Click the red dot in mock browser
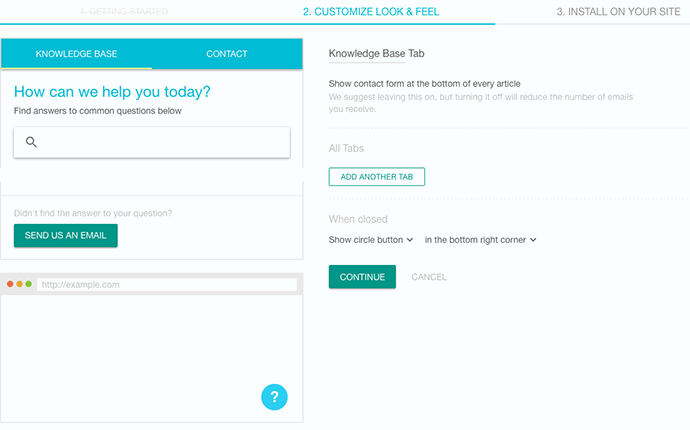Screen dimensions: 690x430 click(10, 285)
